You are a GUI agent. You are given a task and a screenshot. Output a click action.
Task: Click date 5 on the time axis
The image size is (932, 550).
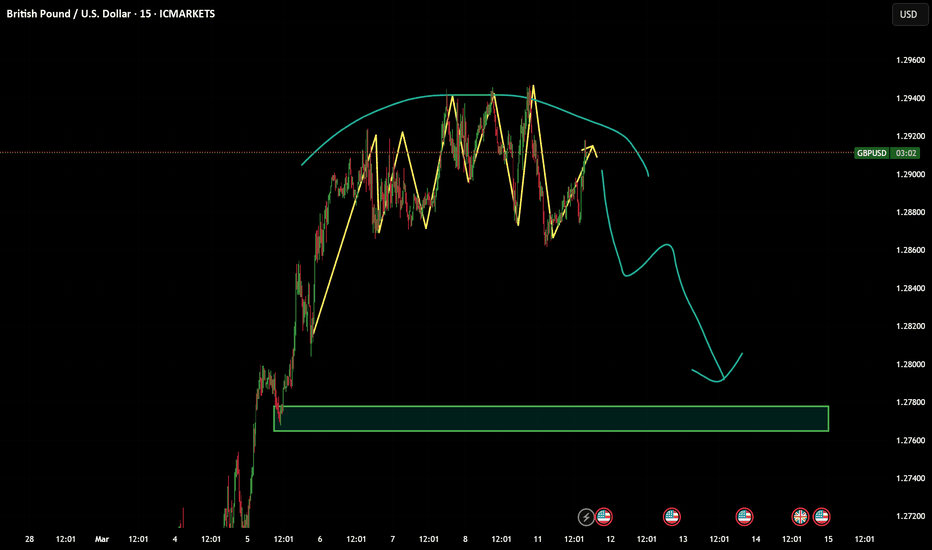point(247,539)
